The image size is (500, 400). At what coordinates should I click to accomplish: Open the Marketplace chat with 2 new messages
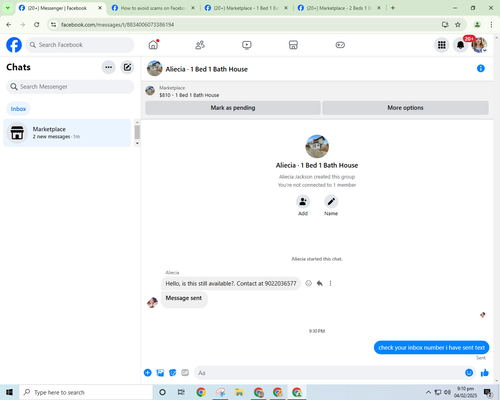tap(67, 133)
